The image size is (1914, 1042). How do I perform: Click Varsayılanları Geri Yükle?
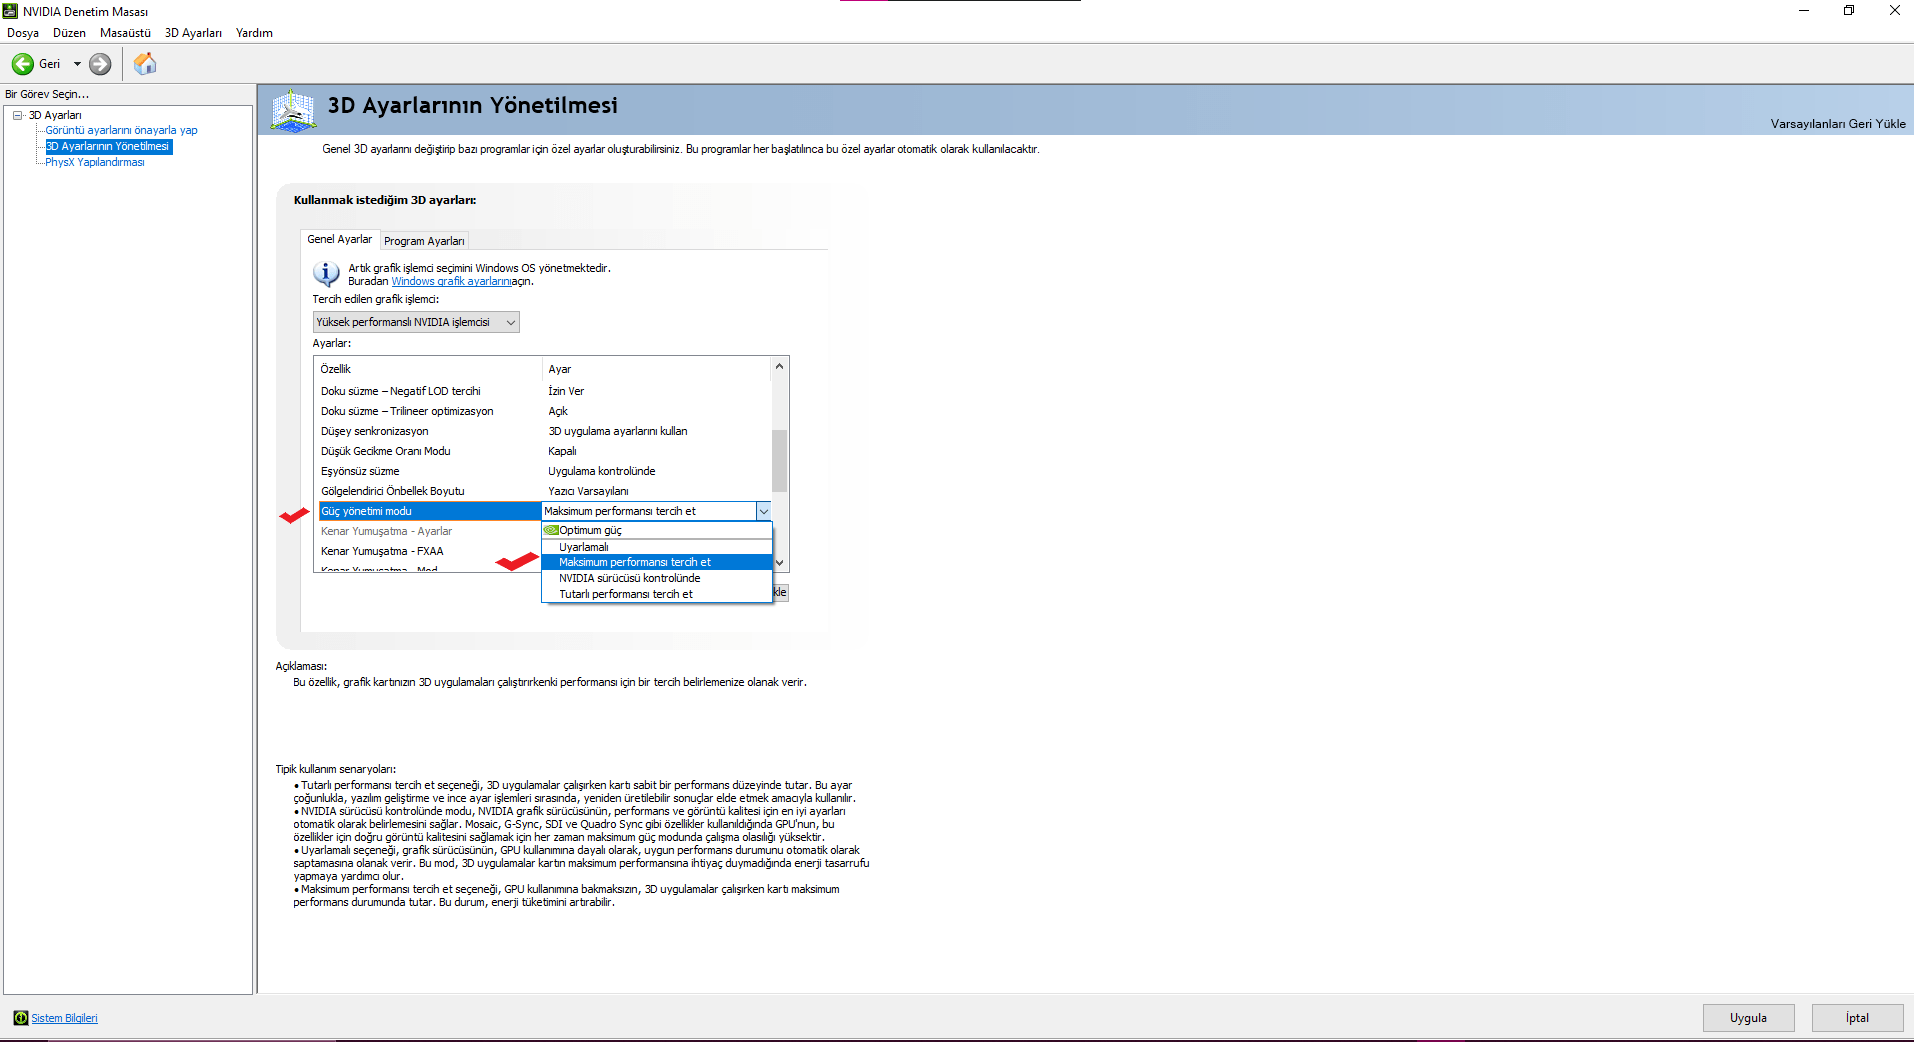click(1838, 124)
